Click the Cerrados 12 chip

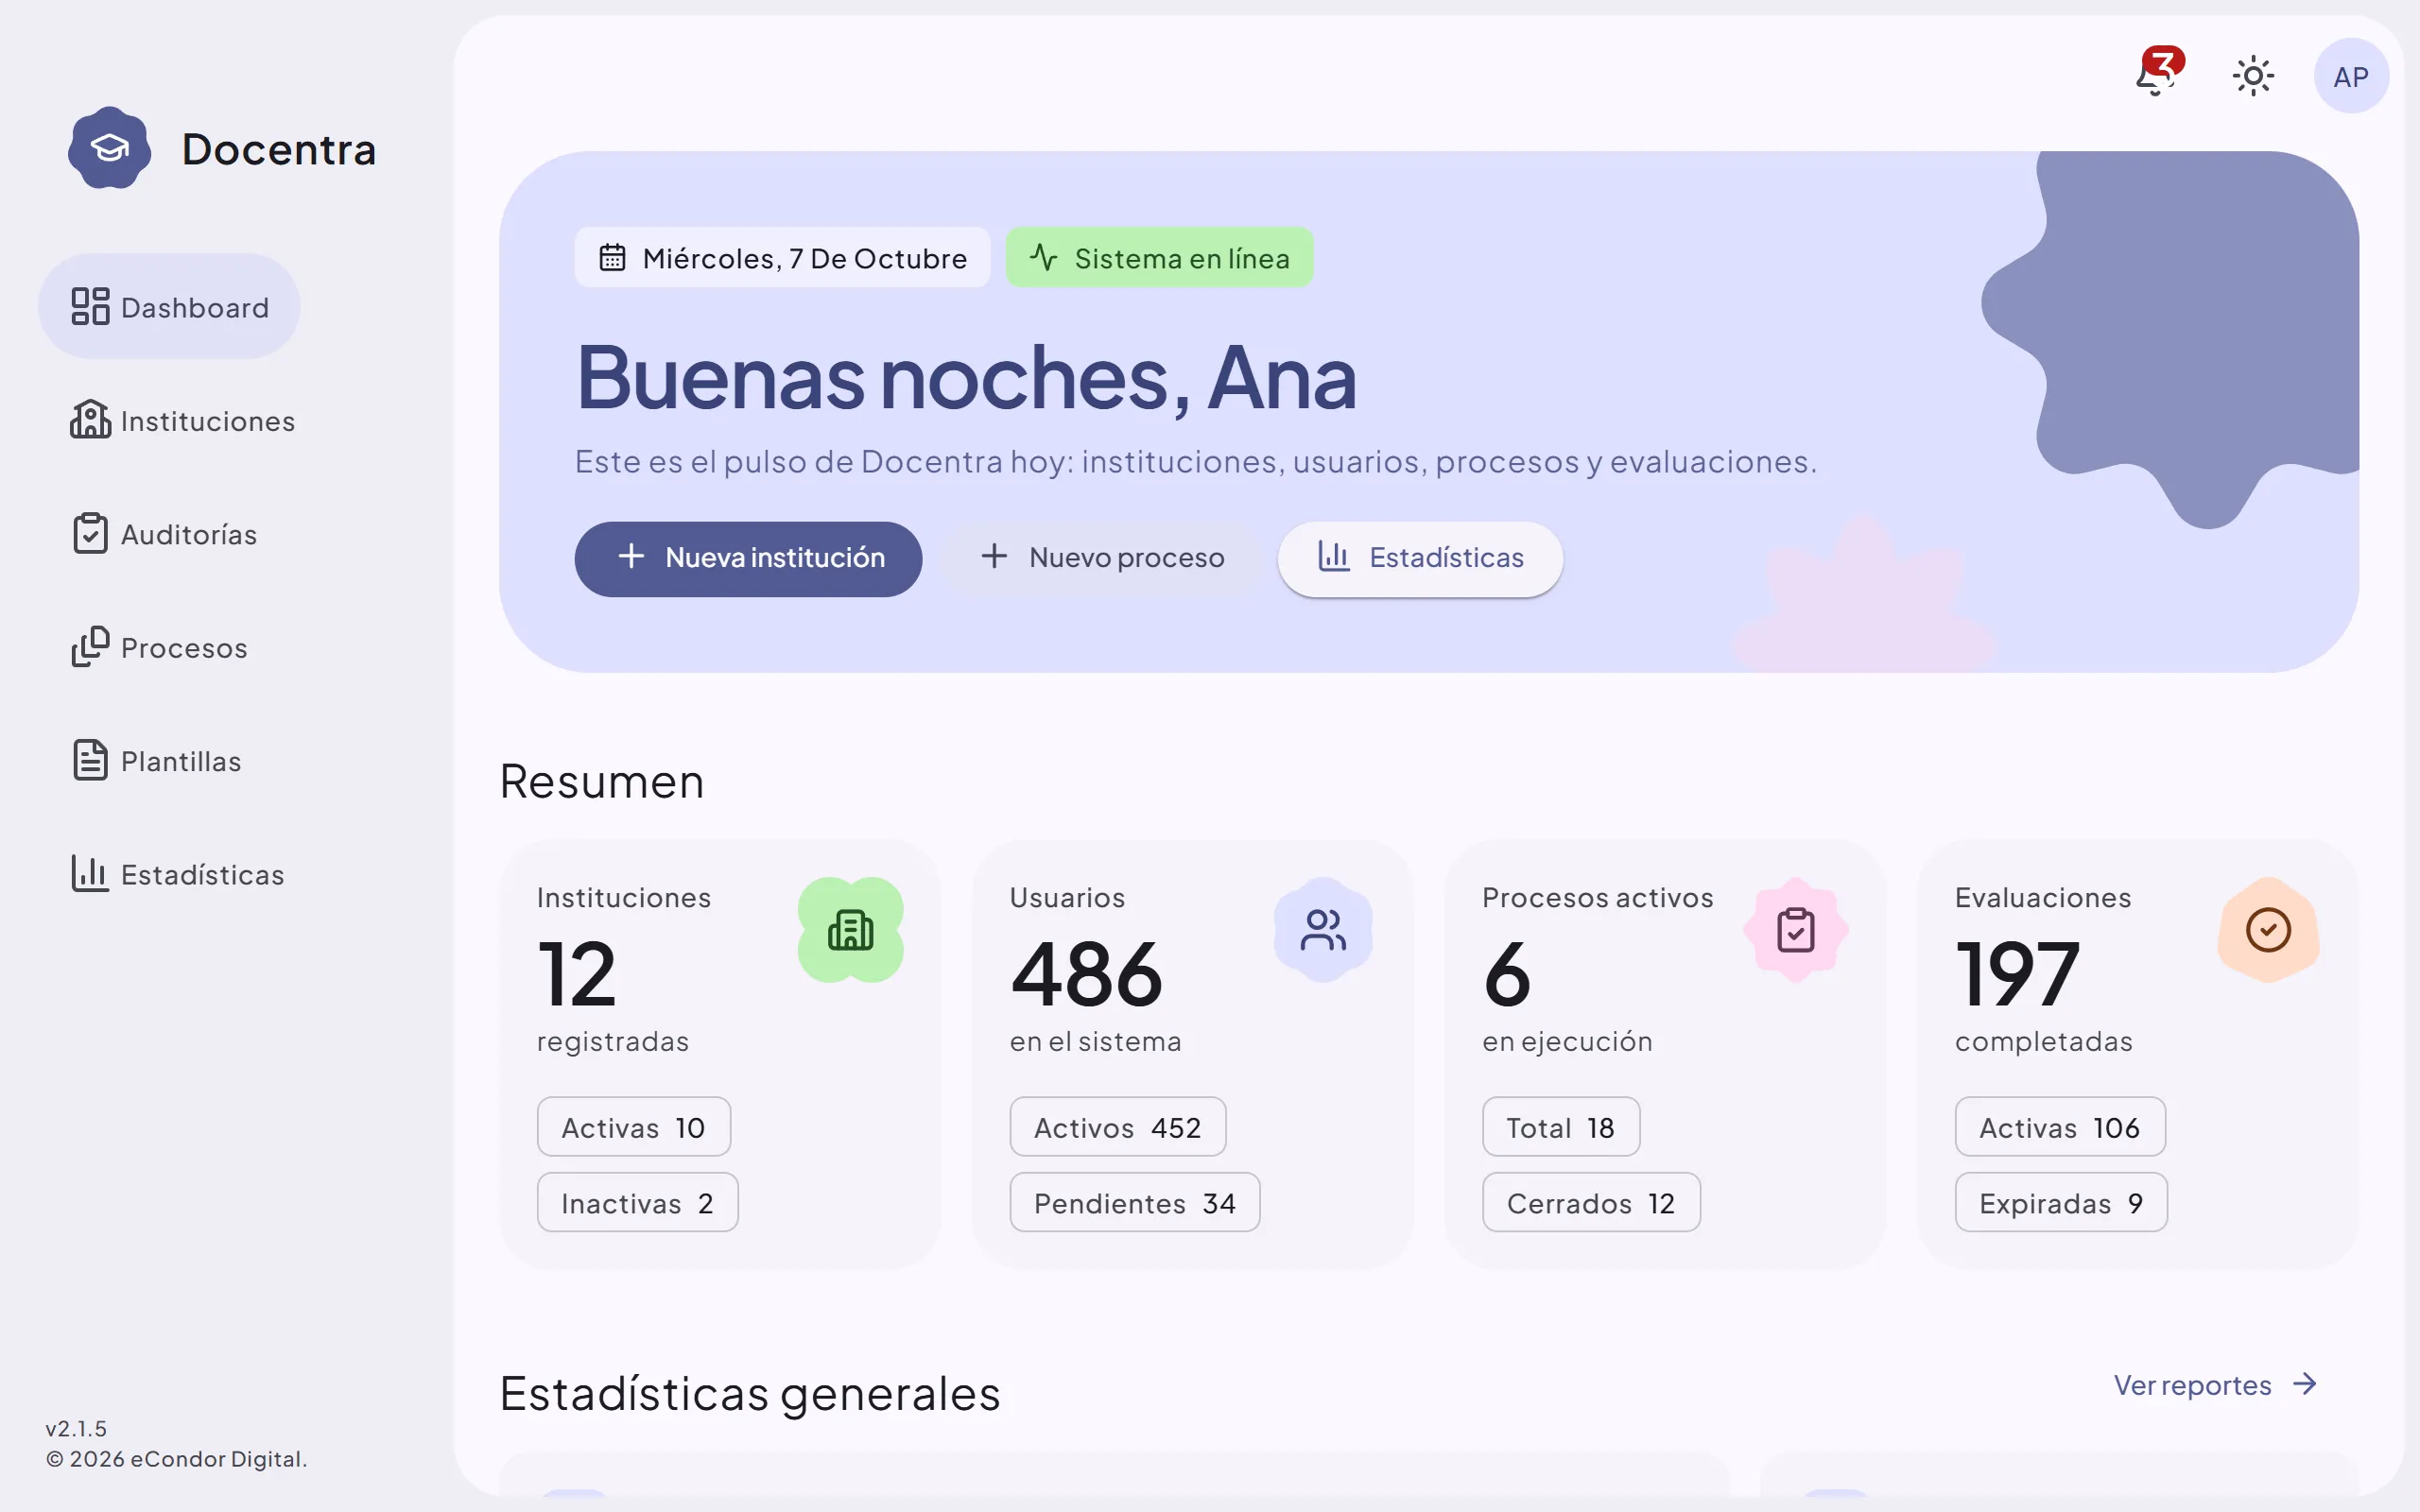pyautogui.click(x=1590, y=1202)
